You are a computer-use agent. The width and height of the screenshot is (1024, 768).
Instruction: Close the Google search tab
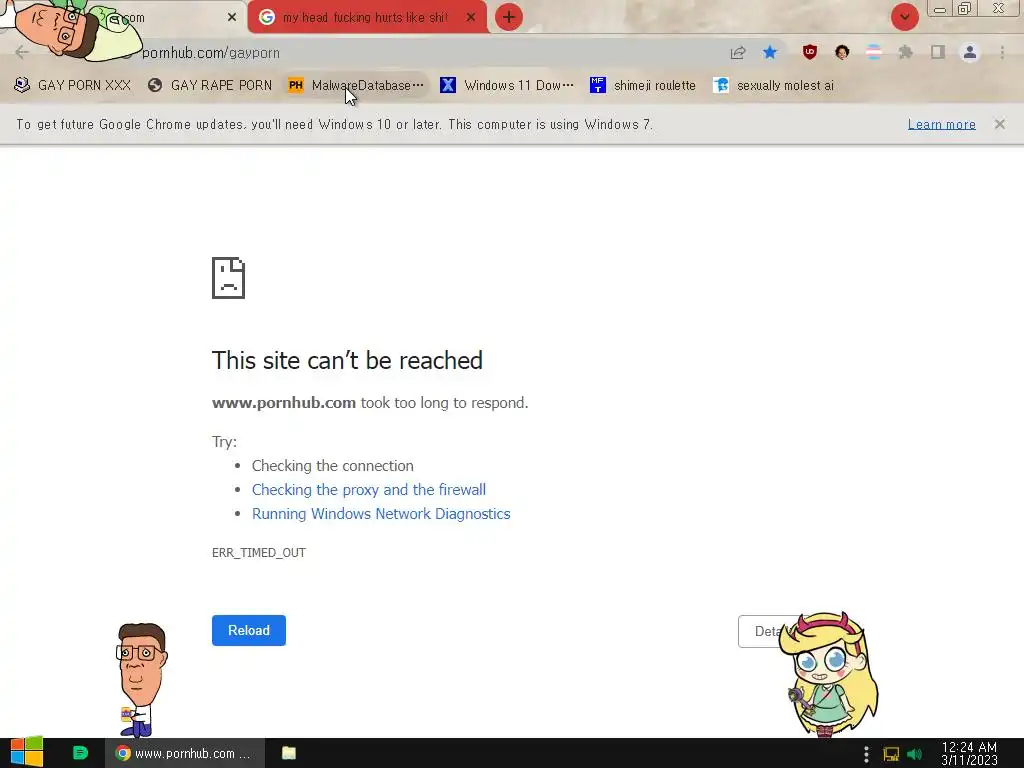471,18
